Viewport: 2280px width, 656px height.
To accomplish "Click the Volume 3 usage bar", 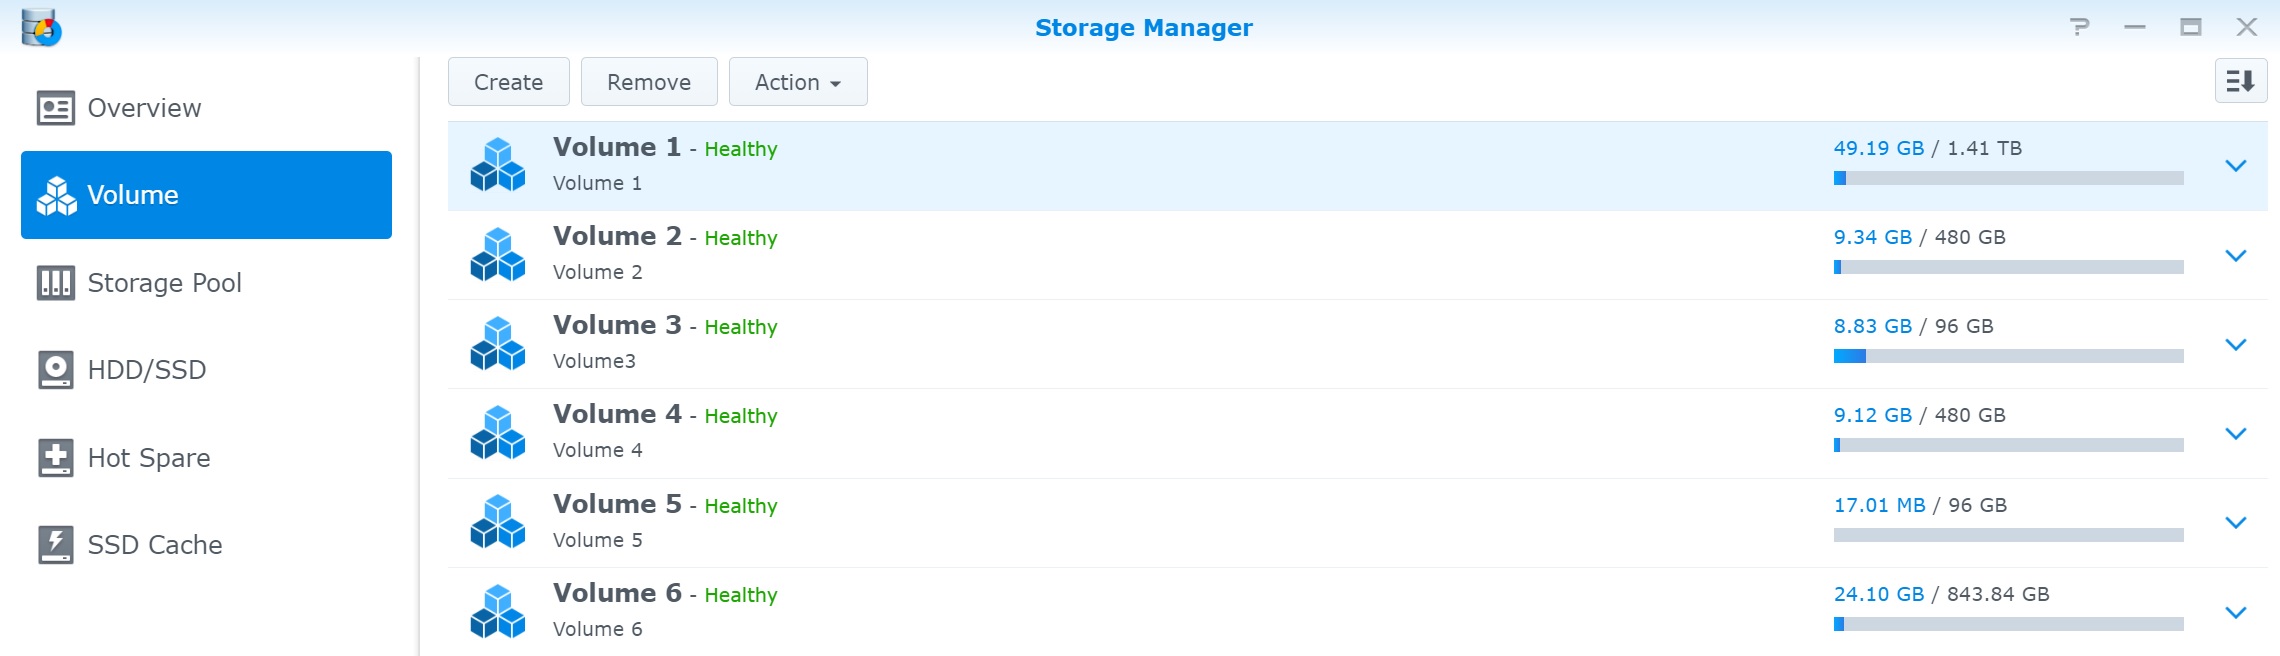I will click(2008, 356).
